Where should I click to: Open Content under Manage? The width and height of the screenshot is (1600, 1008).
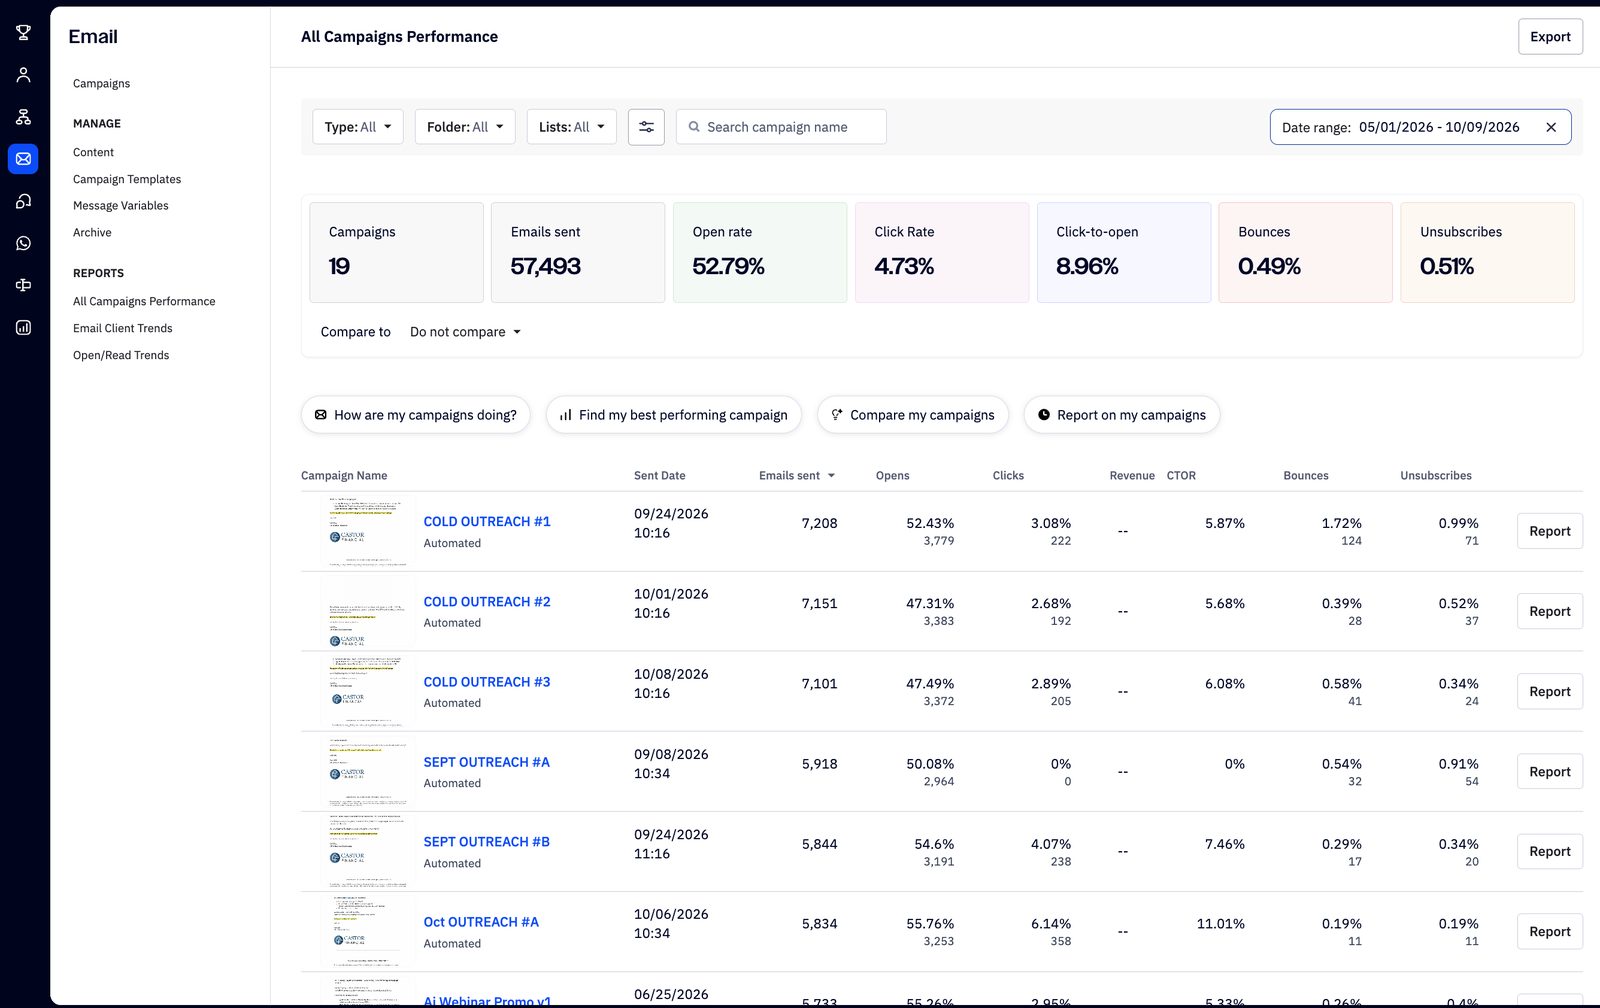pyautogui.click(x=93, y=153)
